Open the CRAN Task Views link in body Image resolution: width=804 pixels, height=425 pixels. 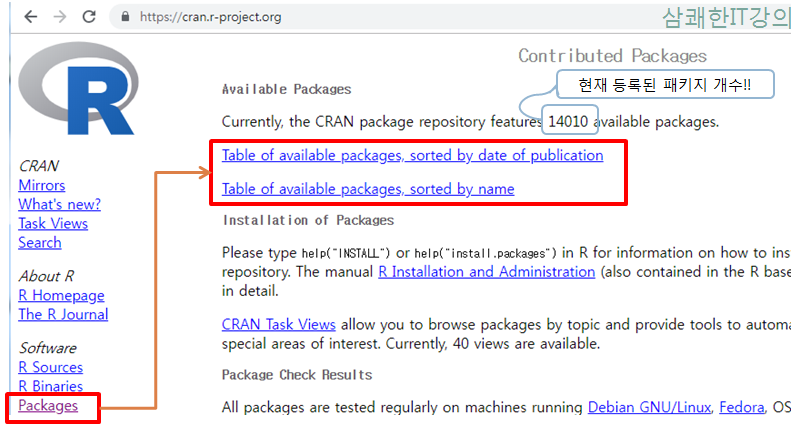pos(278,325)
